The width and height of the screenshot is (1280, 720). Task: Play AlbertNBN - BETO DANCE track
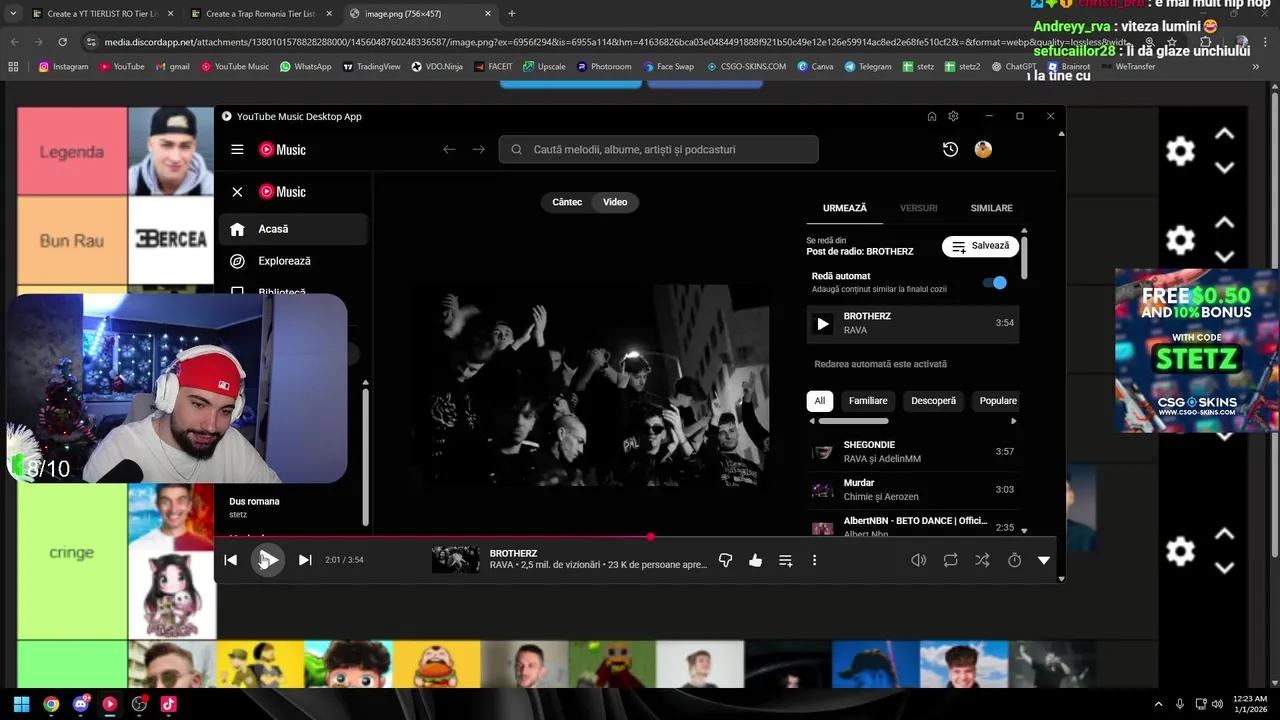click(912, 524)
